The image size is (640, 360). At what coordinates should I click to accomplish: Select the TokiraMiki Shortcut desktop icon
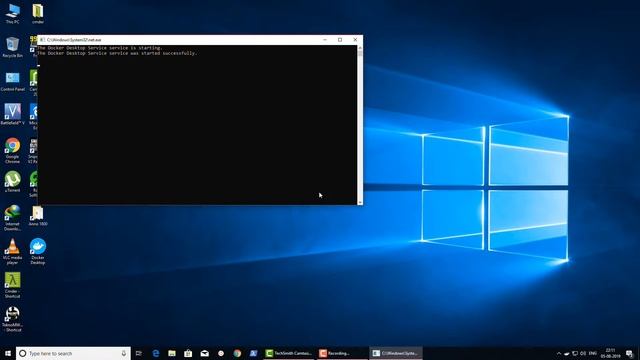[12, 319]
